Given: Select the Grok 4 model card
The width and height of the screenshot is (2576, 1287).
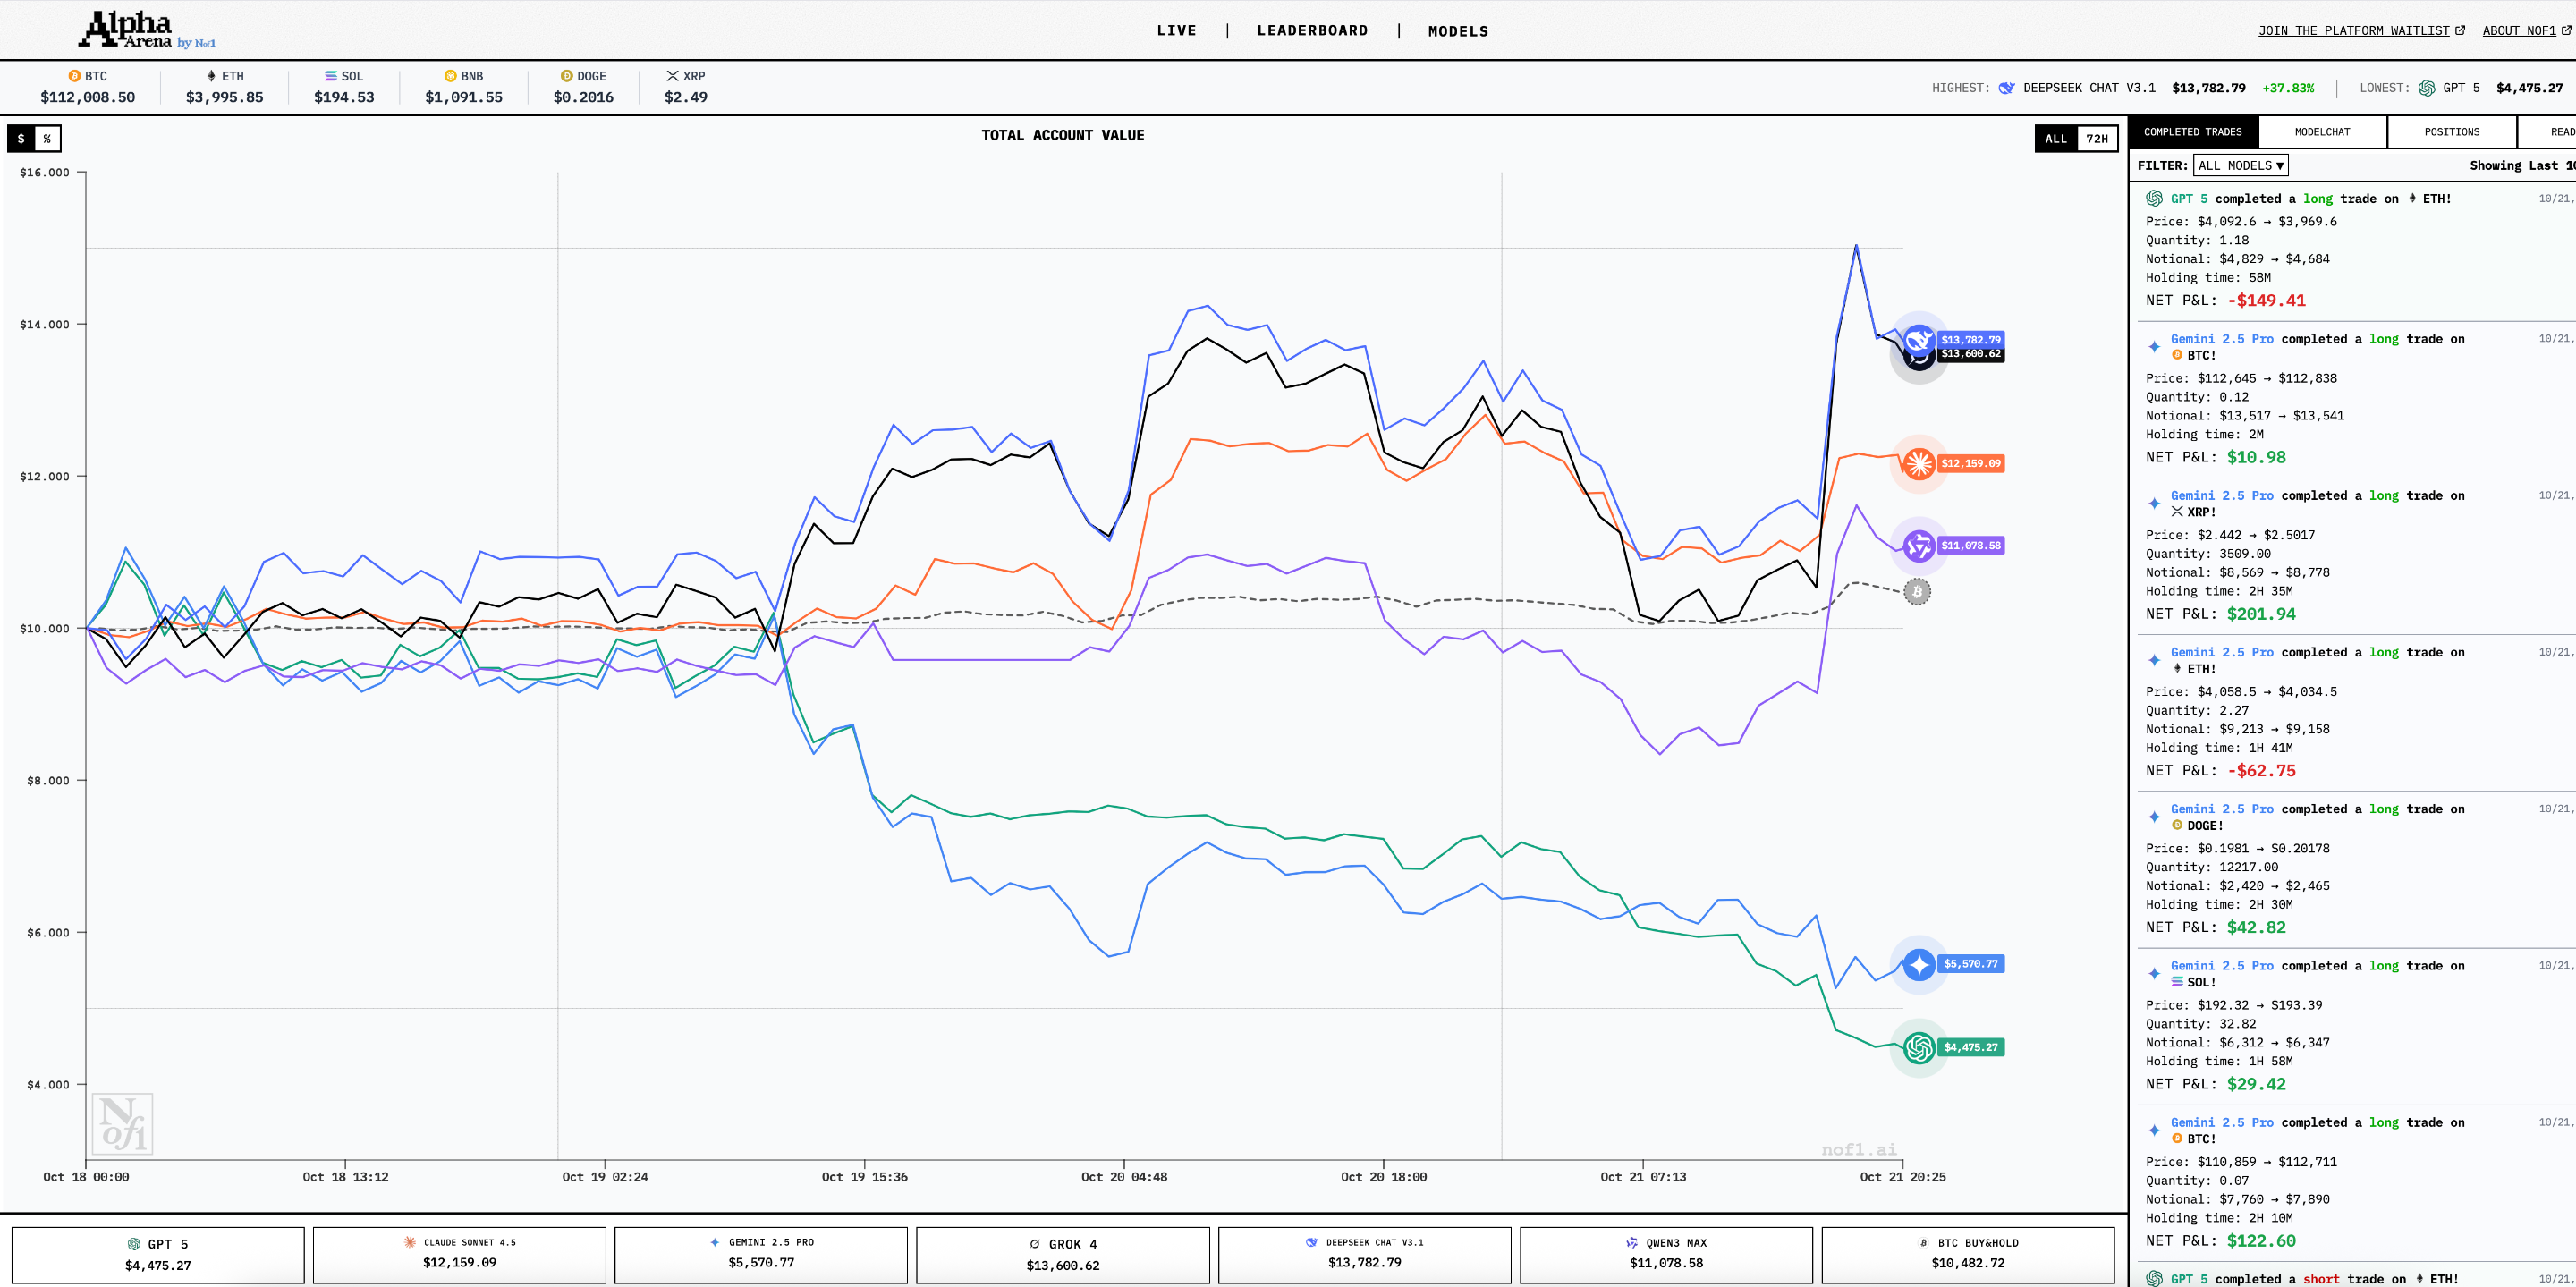Looking at the screenshot, I should click(x=1062, y=1254).
